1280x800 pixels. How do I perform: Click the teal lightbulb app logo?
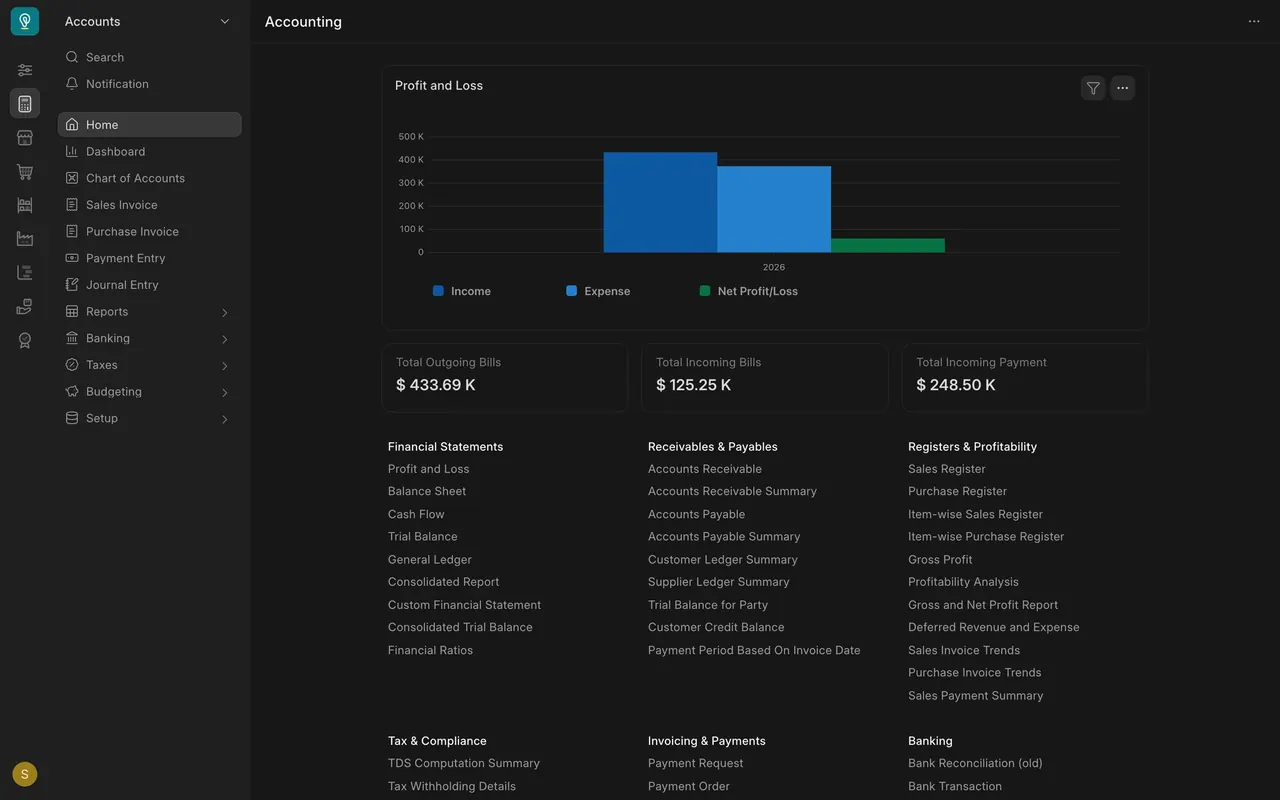pos(25,21)
